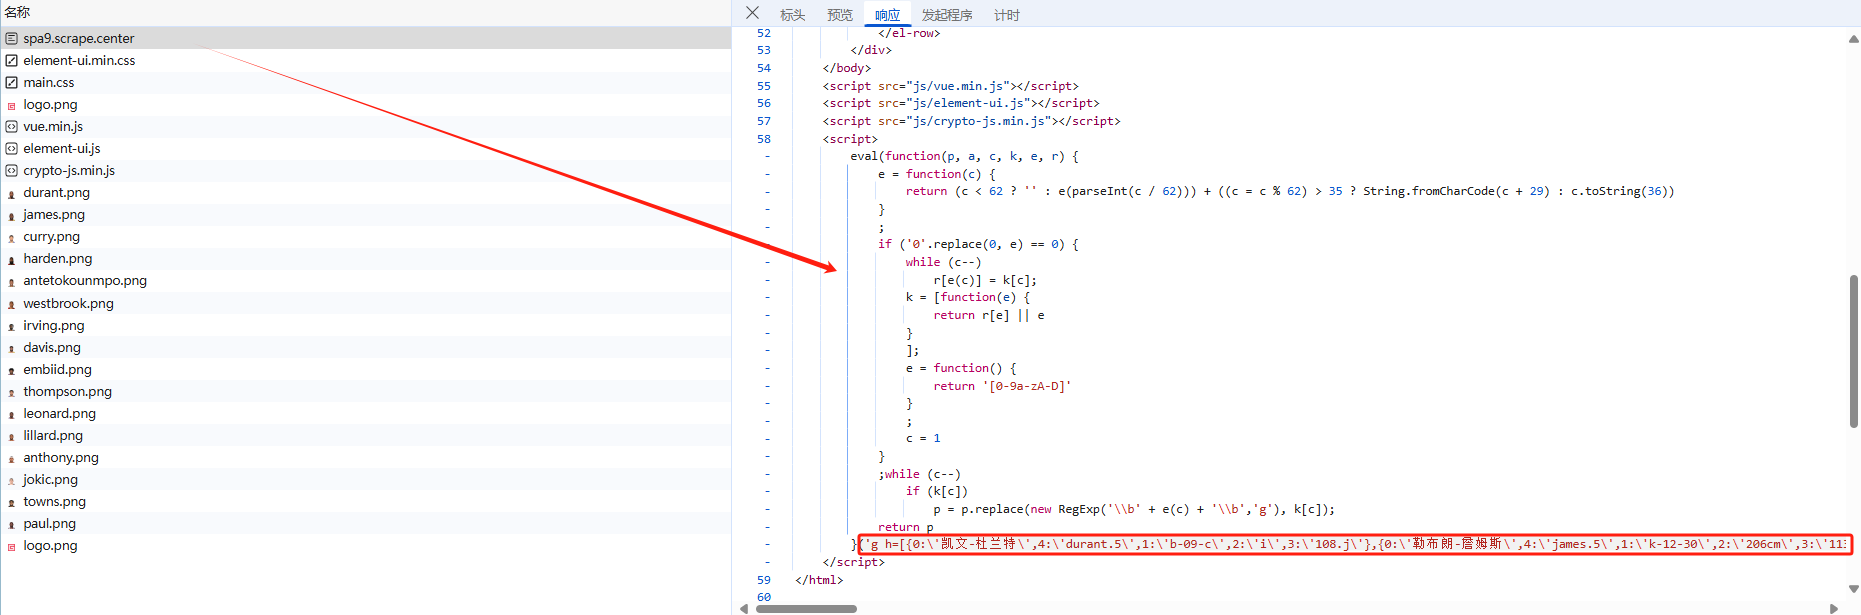The width and height of the screenshot is (1861, 615).
Task: Select the curry.png request name
Action: click(x=52, y=236)
